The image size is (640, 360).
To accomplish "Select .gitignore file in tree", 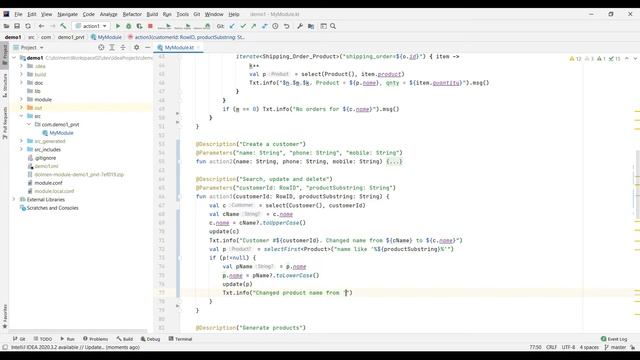I will tap(45, 158).
